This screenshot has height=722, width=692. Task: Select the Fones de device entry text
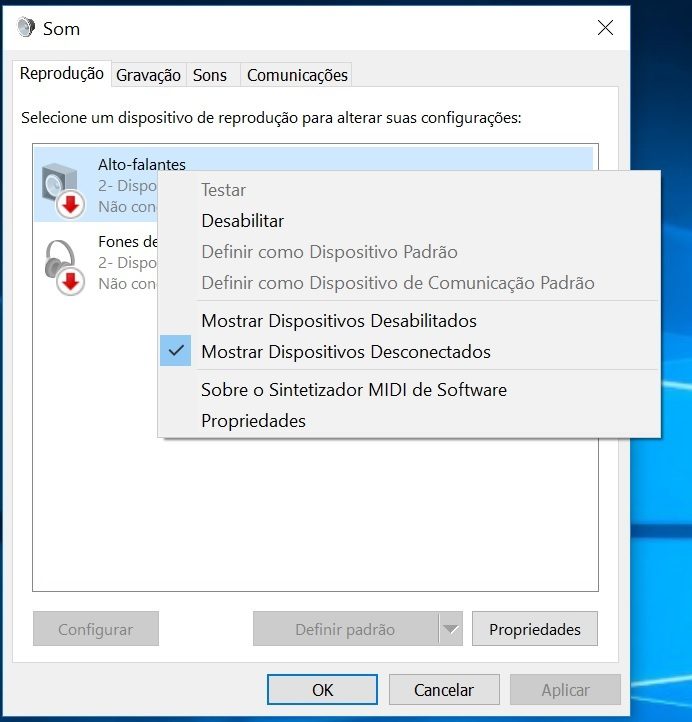pos(128,241)
